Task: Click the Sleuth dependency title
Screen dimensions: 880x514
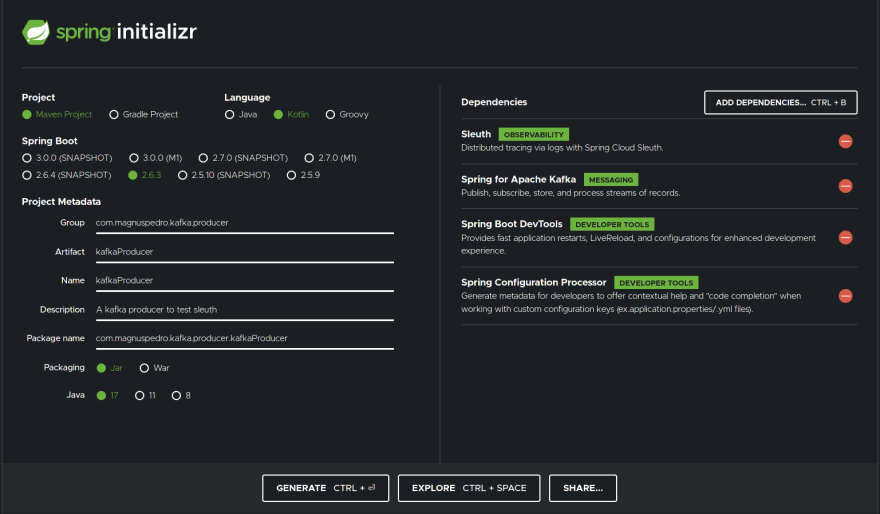Action: 476,134
